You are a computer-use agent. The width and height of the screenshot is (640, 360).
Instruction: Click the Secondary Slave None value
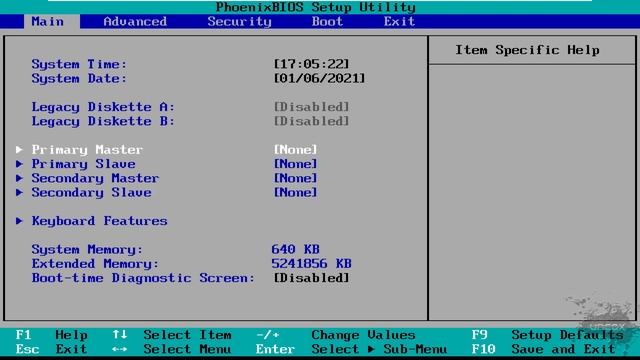[x=296, y=193]
